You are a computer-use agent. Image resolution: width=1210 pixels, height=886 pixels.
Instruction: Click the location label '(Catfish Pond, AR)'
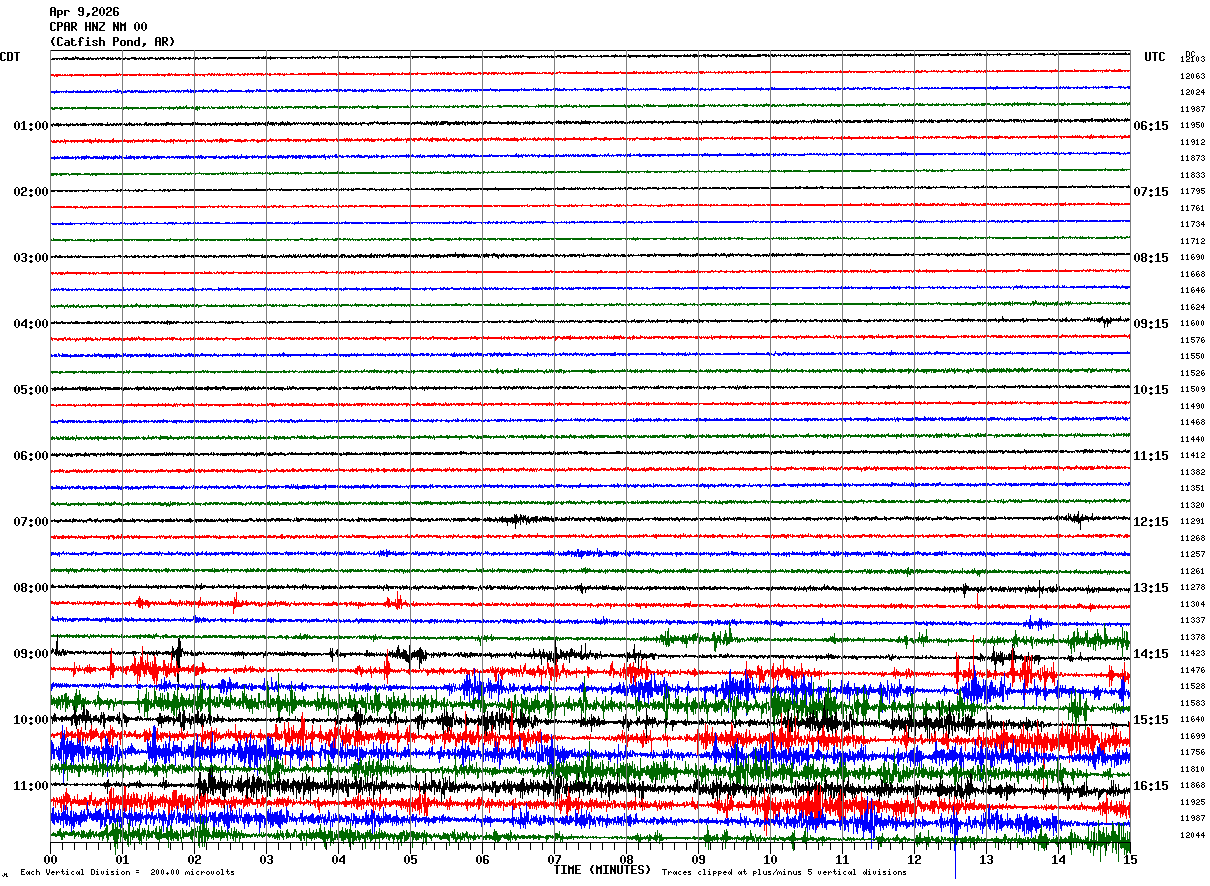point(112,42)
